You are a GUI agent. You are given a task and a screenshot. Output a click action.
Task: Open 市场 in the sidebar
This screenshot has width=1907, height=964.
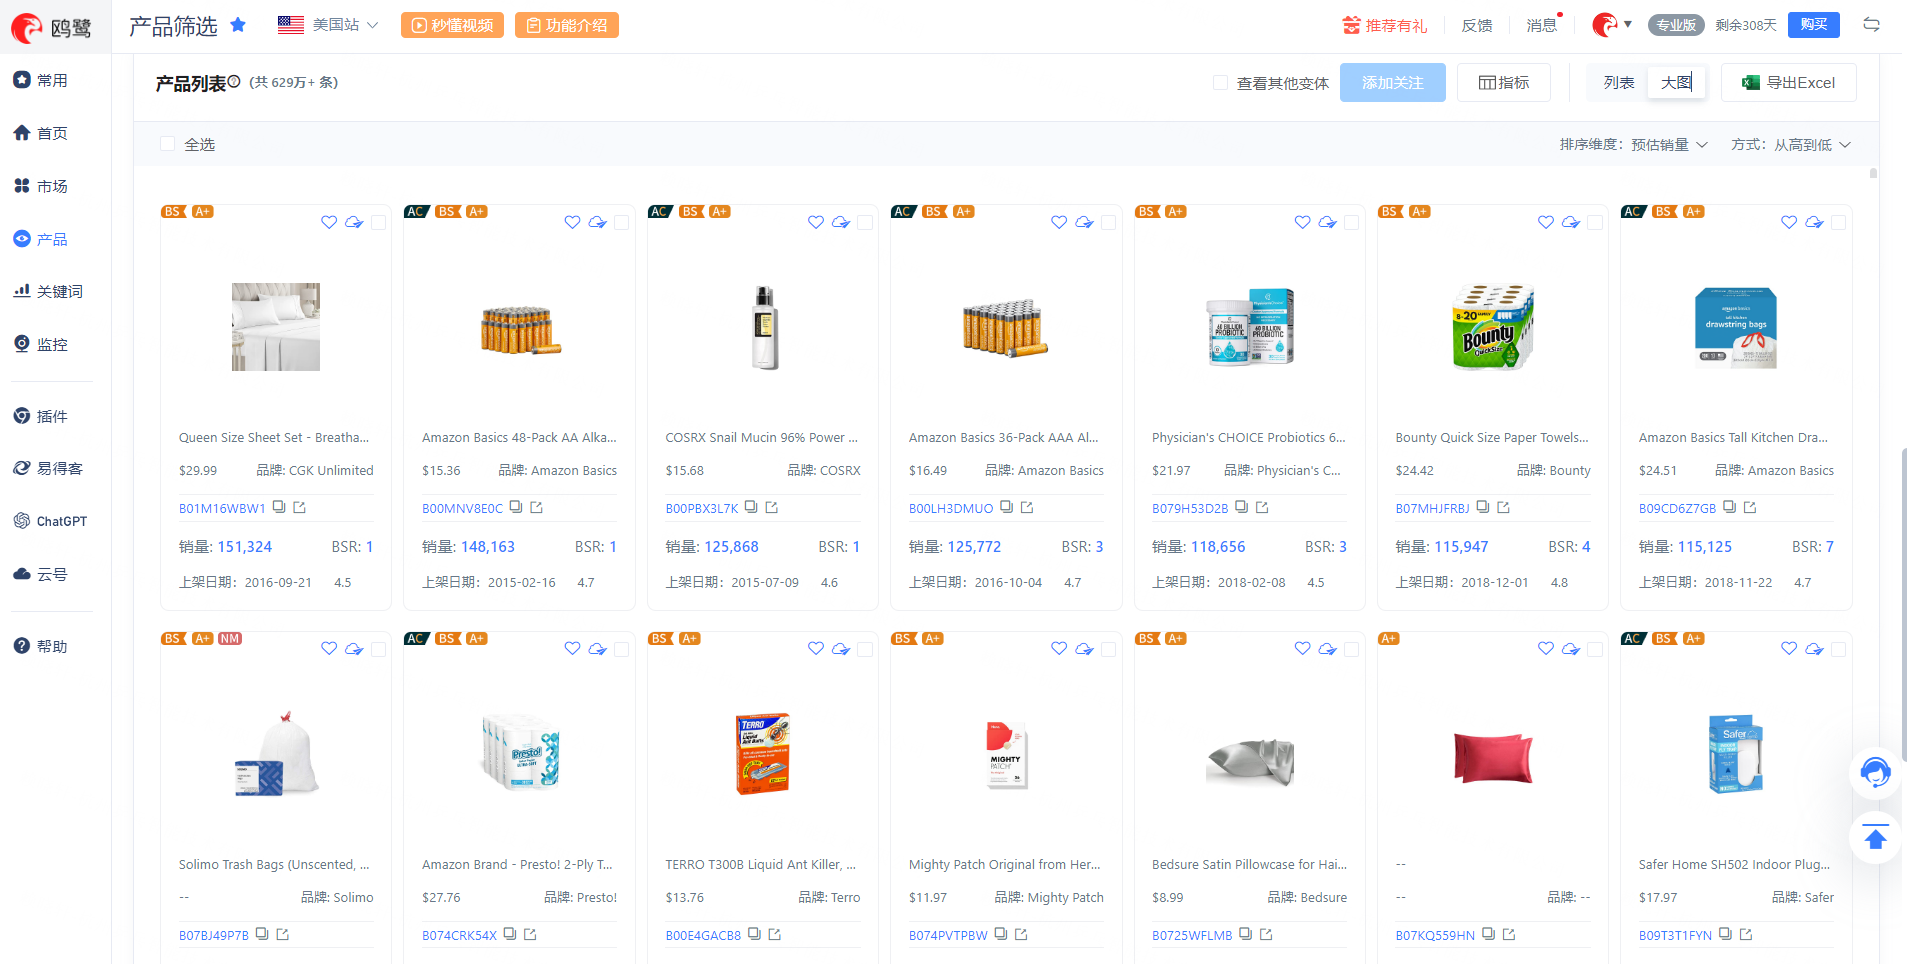coord(41,186)
